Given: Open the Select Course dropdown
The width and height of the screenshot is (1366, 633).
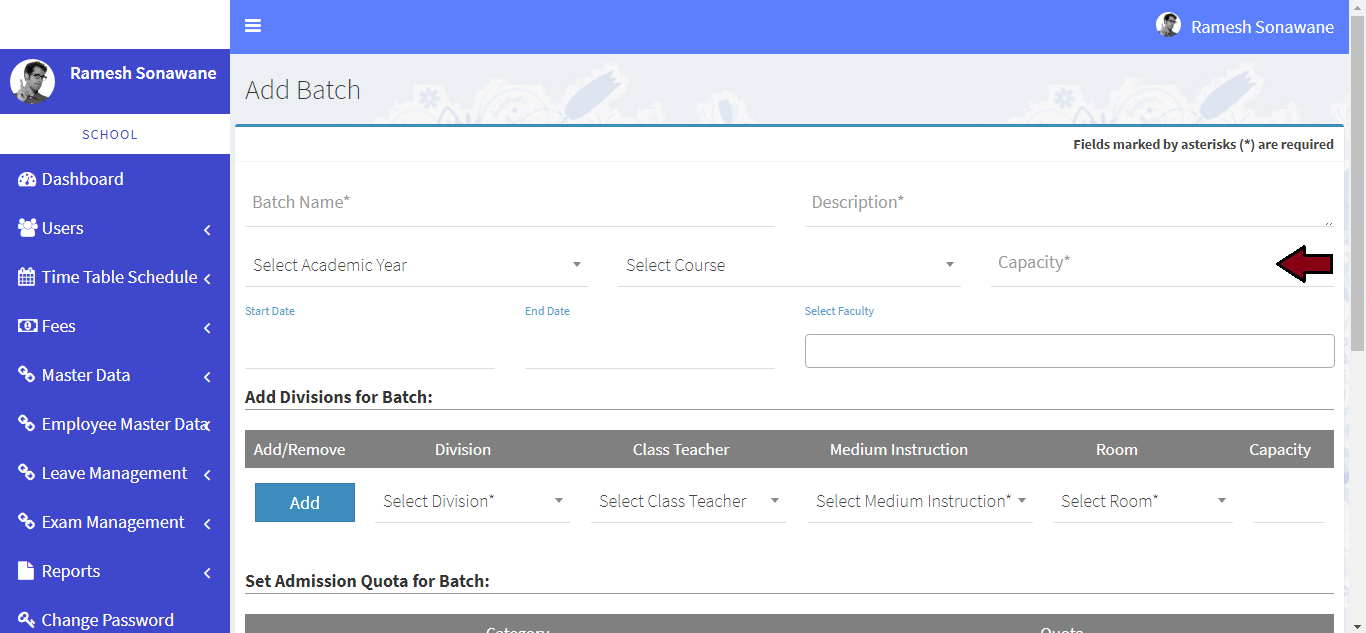Looking at the screenshot, I should coord(788,265).
